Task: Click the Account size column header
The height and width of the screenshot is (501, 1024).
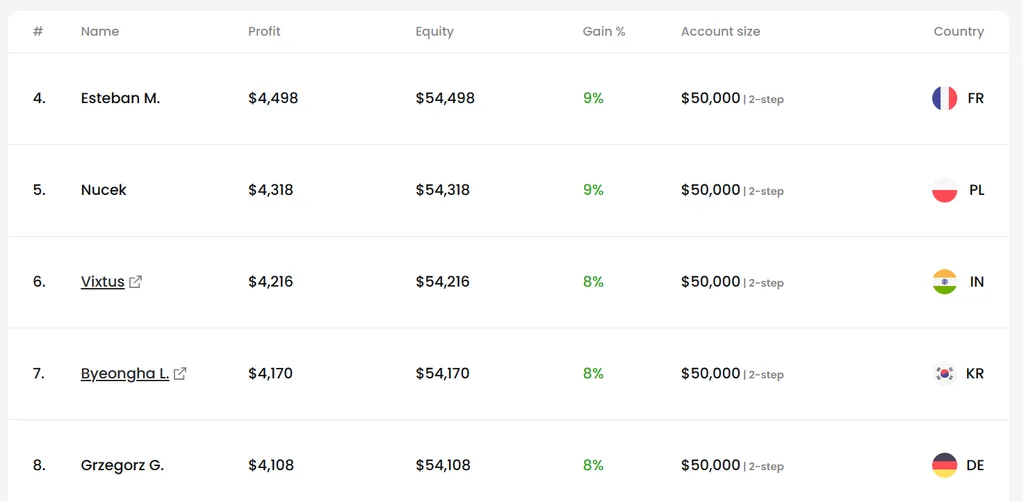Action: pos(720,31)
